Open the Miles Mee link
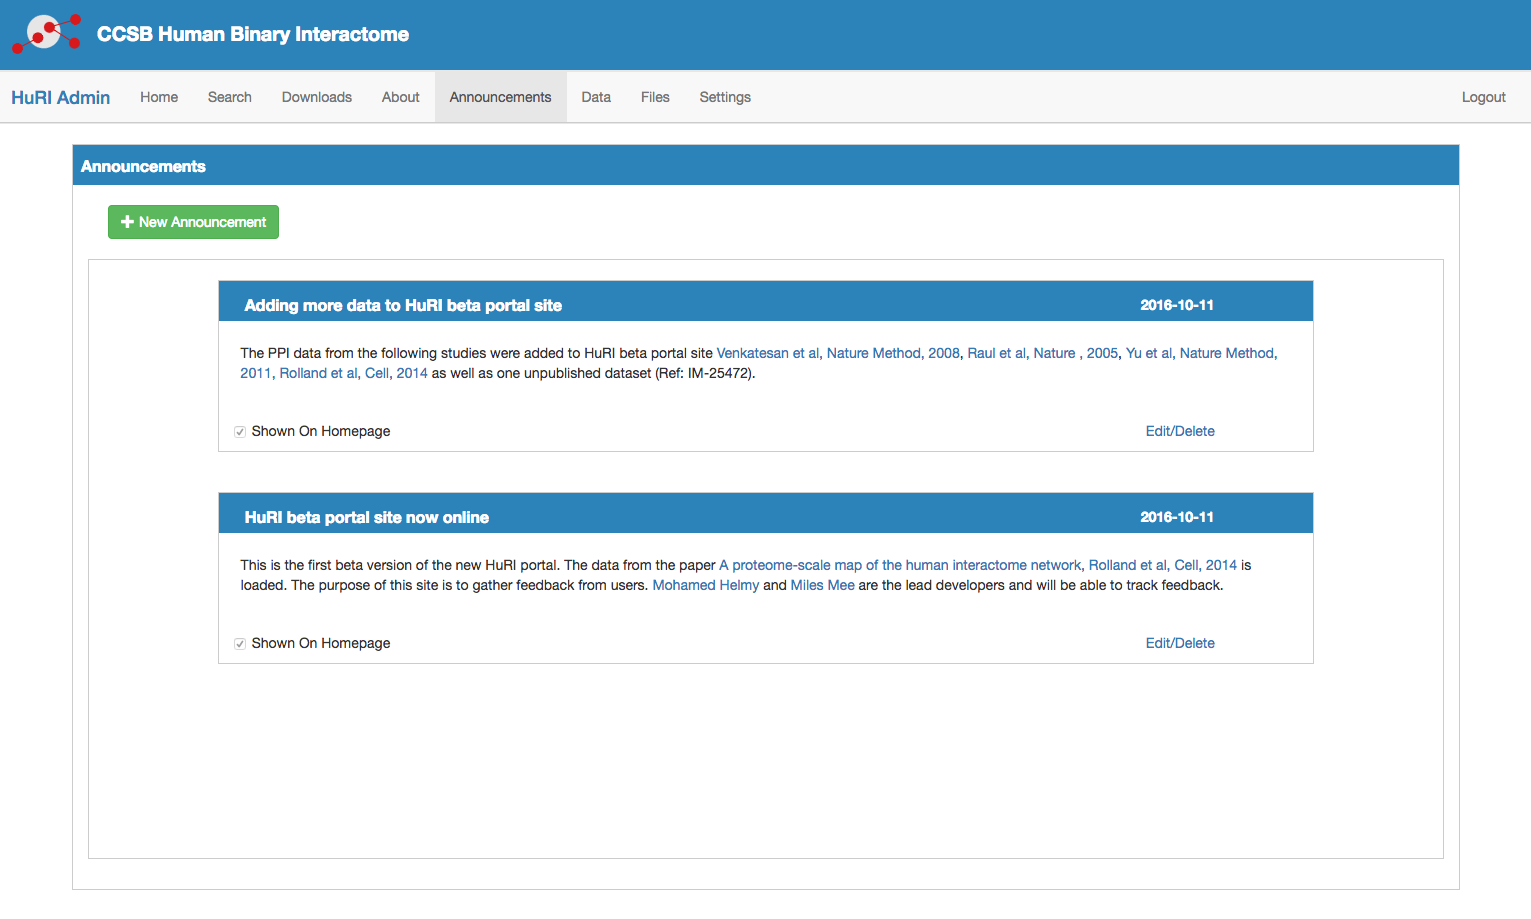The width and height of the screenshot is (1531, 919). tap(822, 585)
